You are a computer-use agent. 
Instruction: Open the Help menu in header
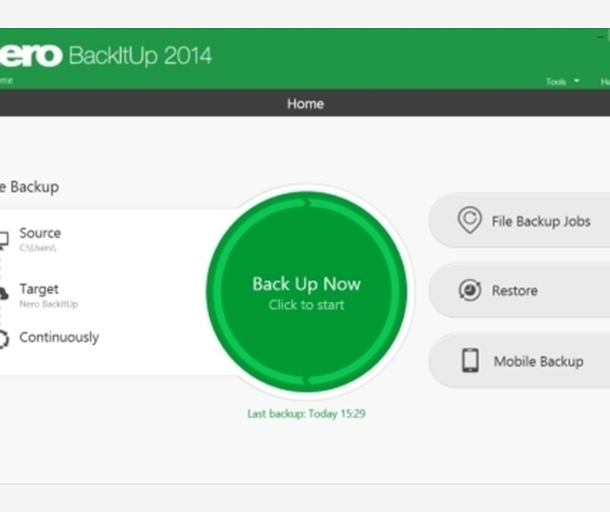pos(604,82)
